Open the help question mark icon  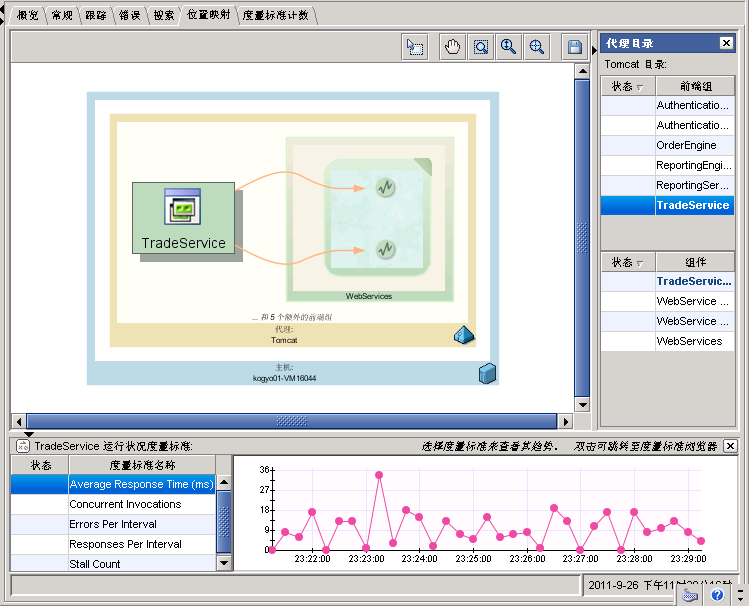[x=717, y=595]
